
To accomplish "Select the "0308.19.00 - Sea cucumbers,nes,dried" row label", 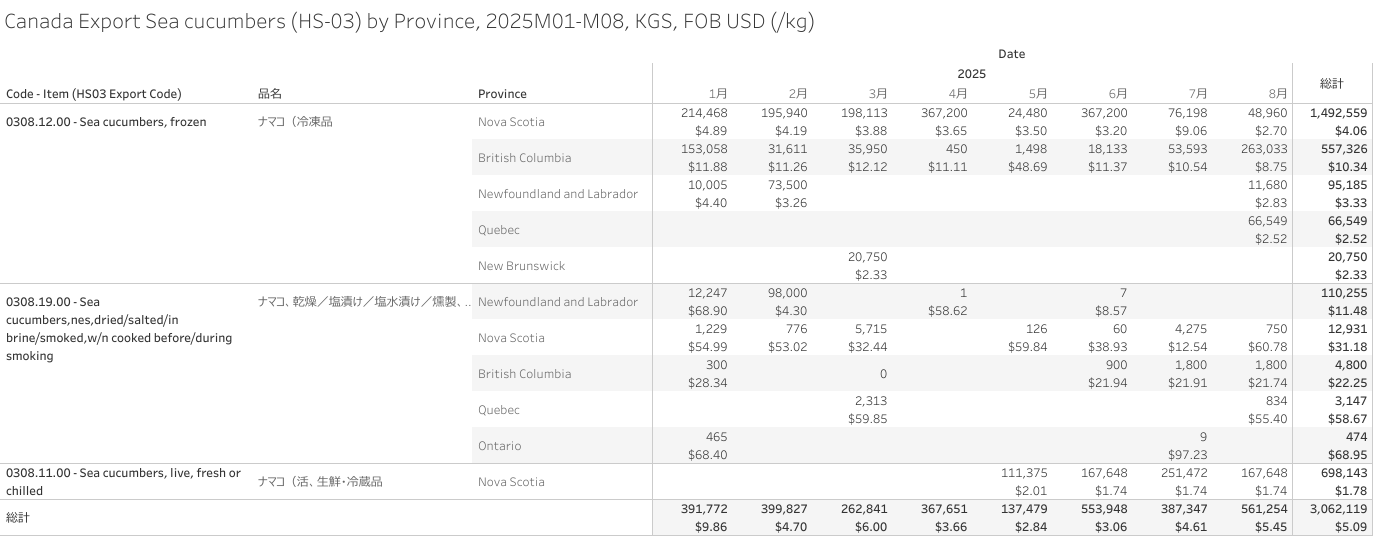I will (x=118, y=328).
